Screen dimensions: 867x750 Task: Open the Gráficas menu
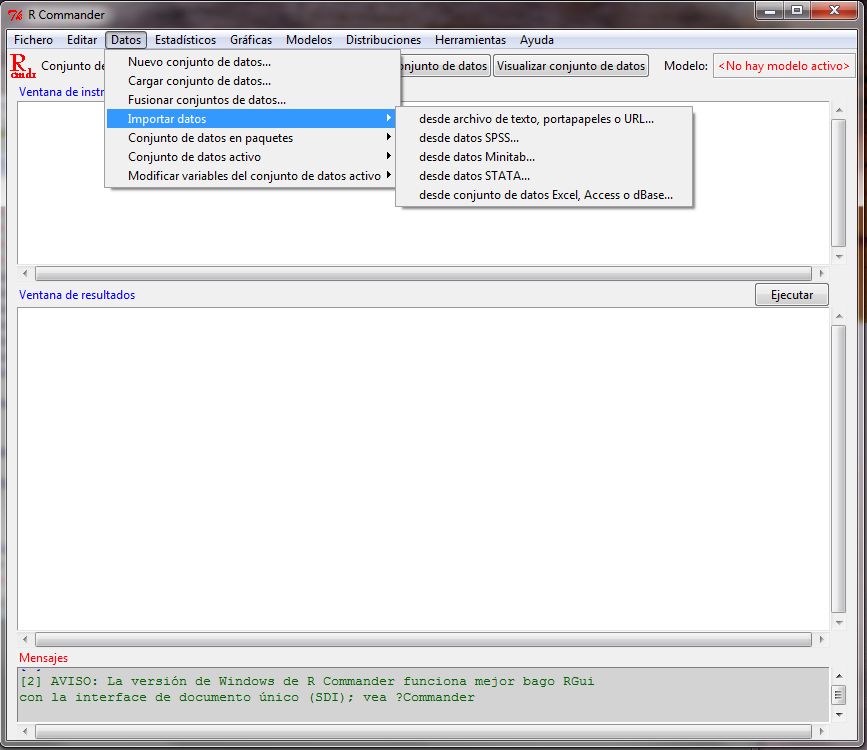(x=251, y=40)
